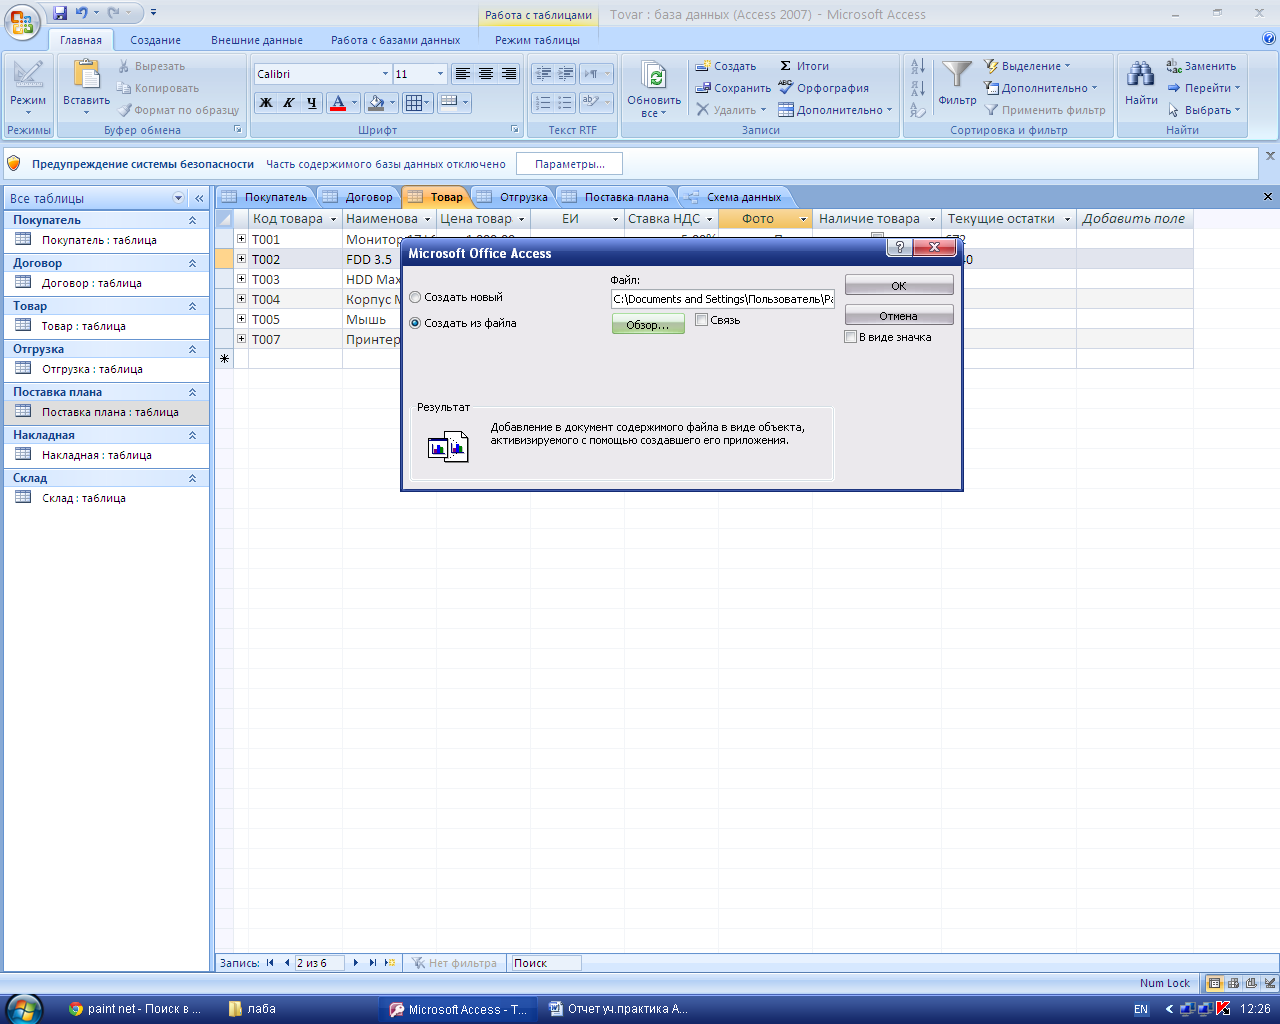Click Создать new record button
Screen dimensions: 1280x1024
(726, 66)
